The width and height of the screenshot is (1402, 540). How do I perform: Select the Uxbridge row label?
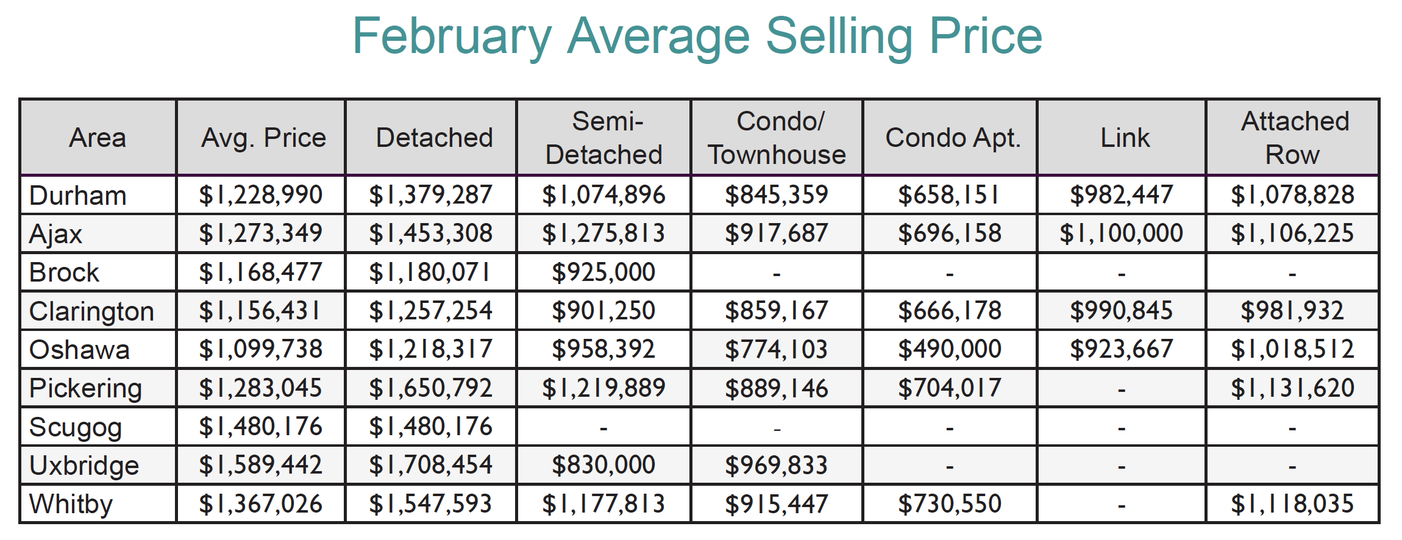tap(84, 466)
